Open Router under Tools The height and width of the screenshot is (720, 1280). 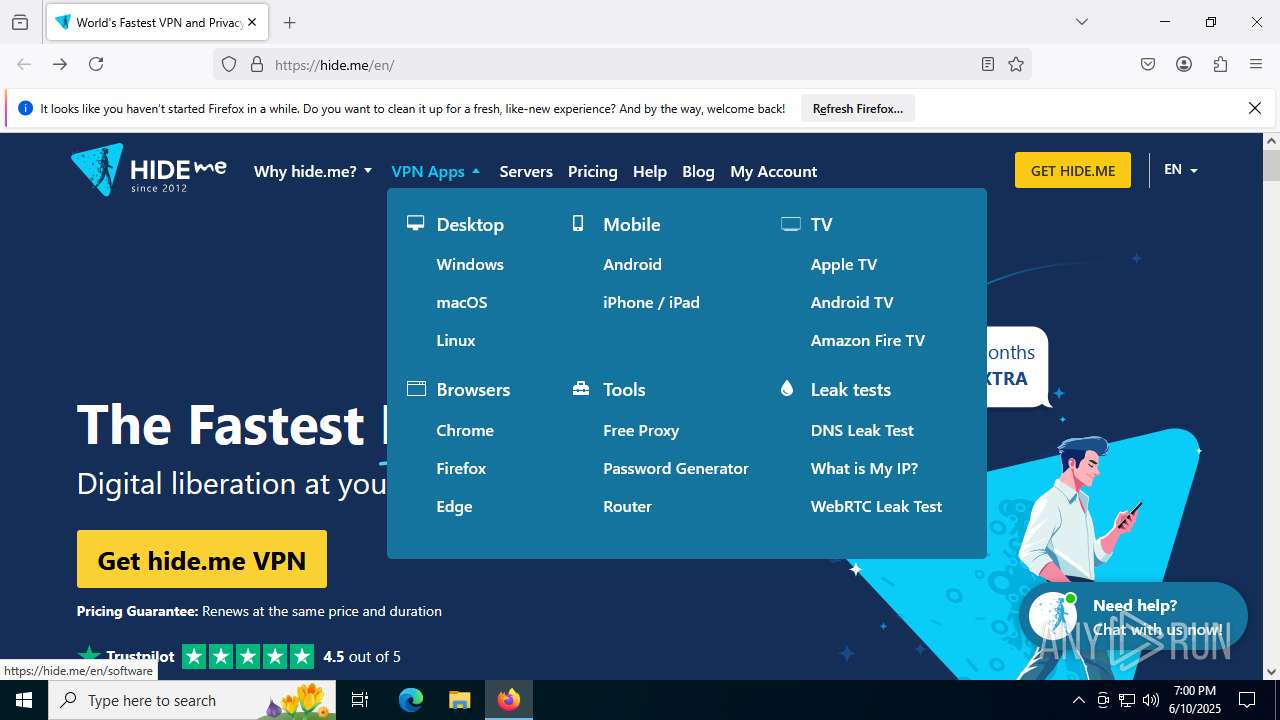click(627, 506)
